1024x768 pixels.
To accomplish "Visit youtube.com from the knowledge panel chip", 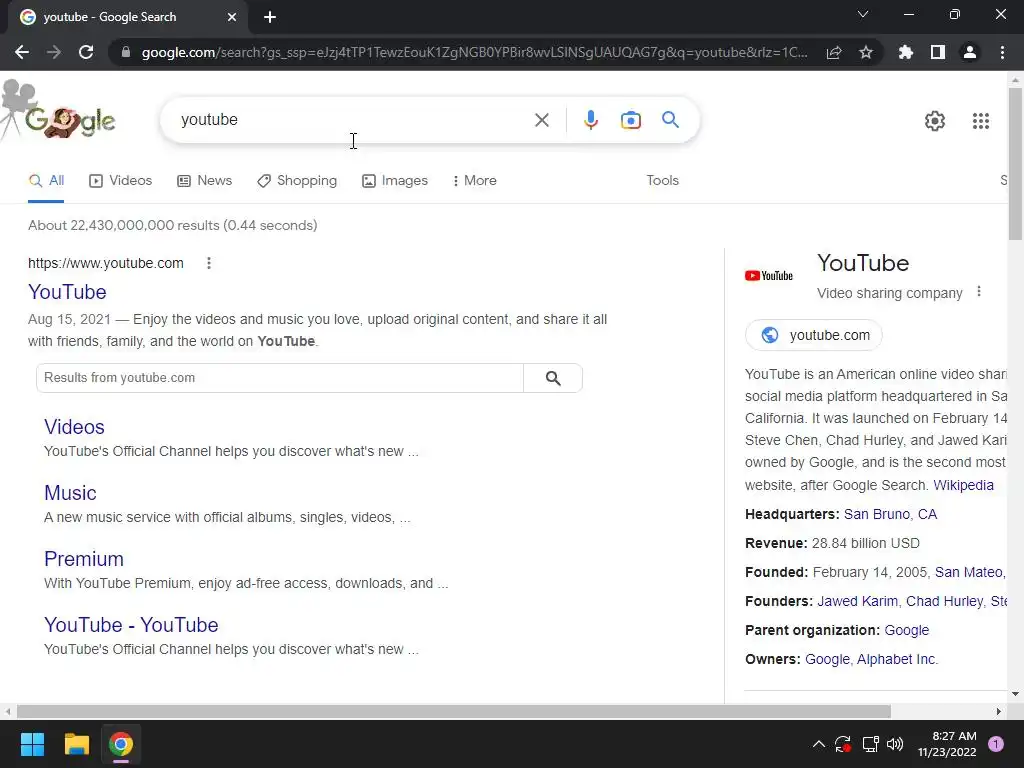I will (814, 335).
